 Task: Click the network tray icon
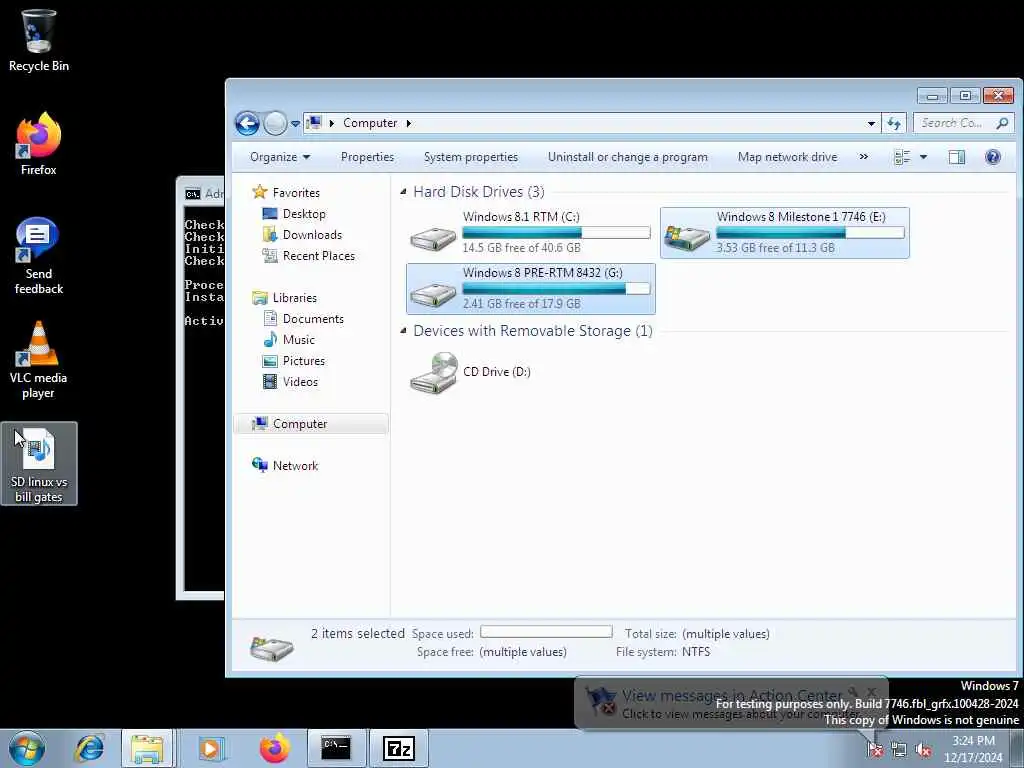[x=899, y=750]
